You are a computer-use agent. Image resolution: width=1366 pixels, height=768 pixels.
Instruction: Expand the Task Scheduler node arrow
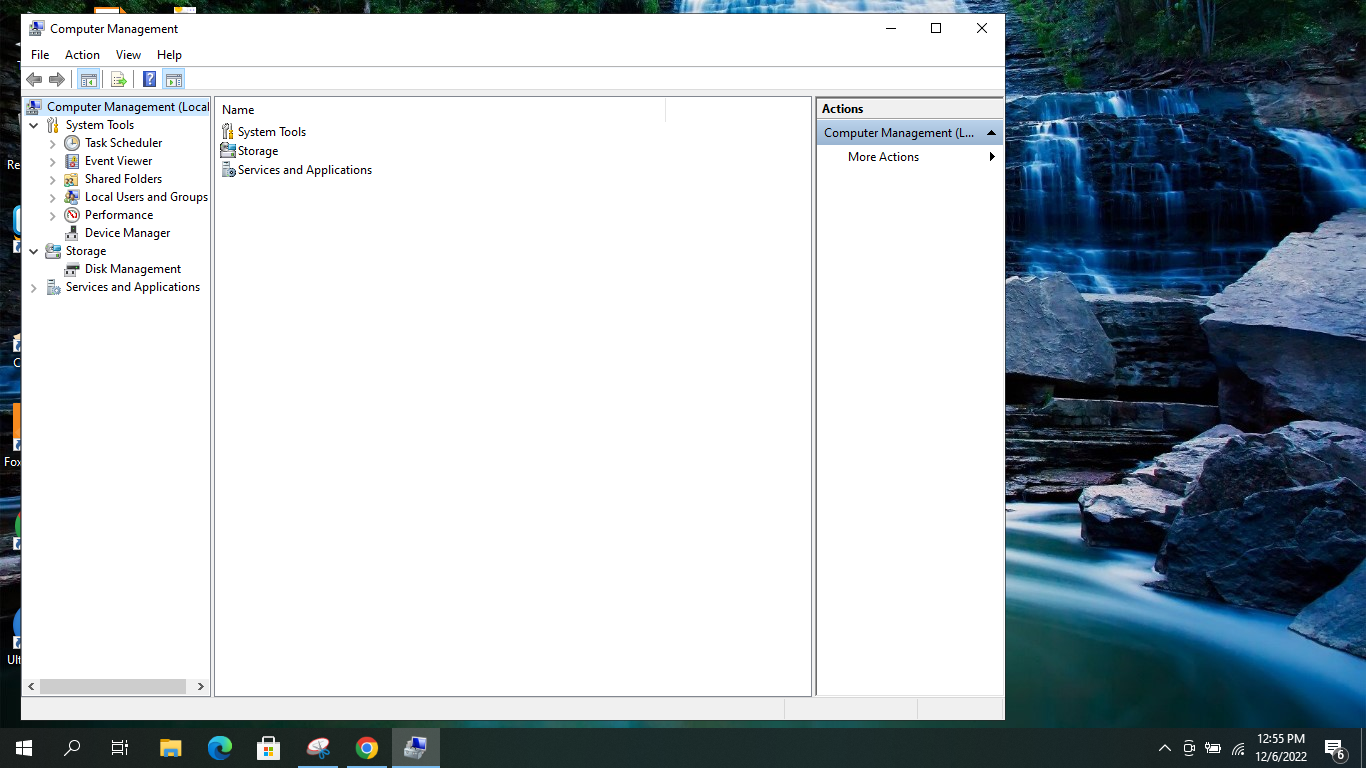coord(53,144)
